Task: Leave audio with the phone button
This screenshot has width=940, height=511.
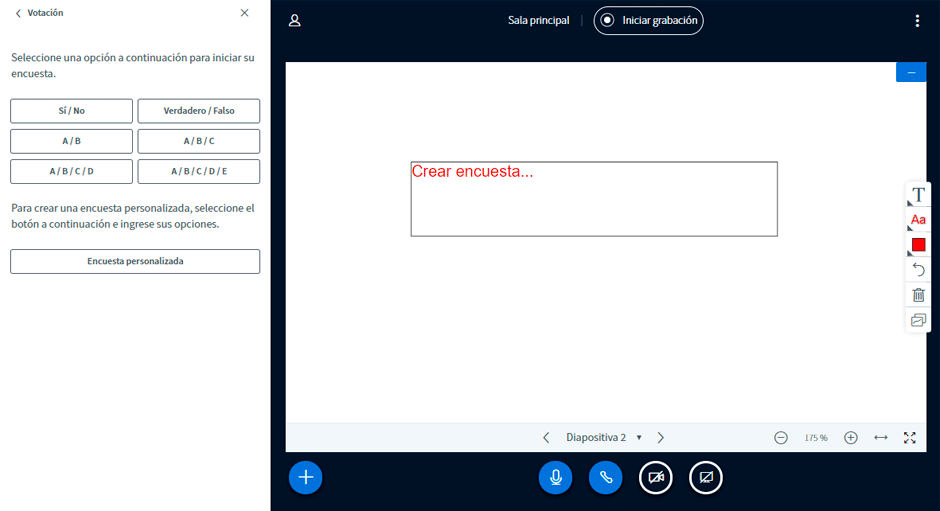Action: tap(605, 478)
